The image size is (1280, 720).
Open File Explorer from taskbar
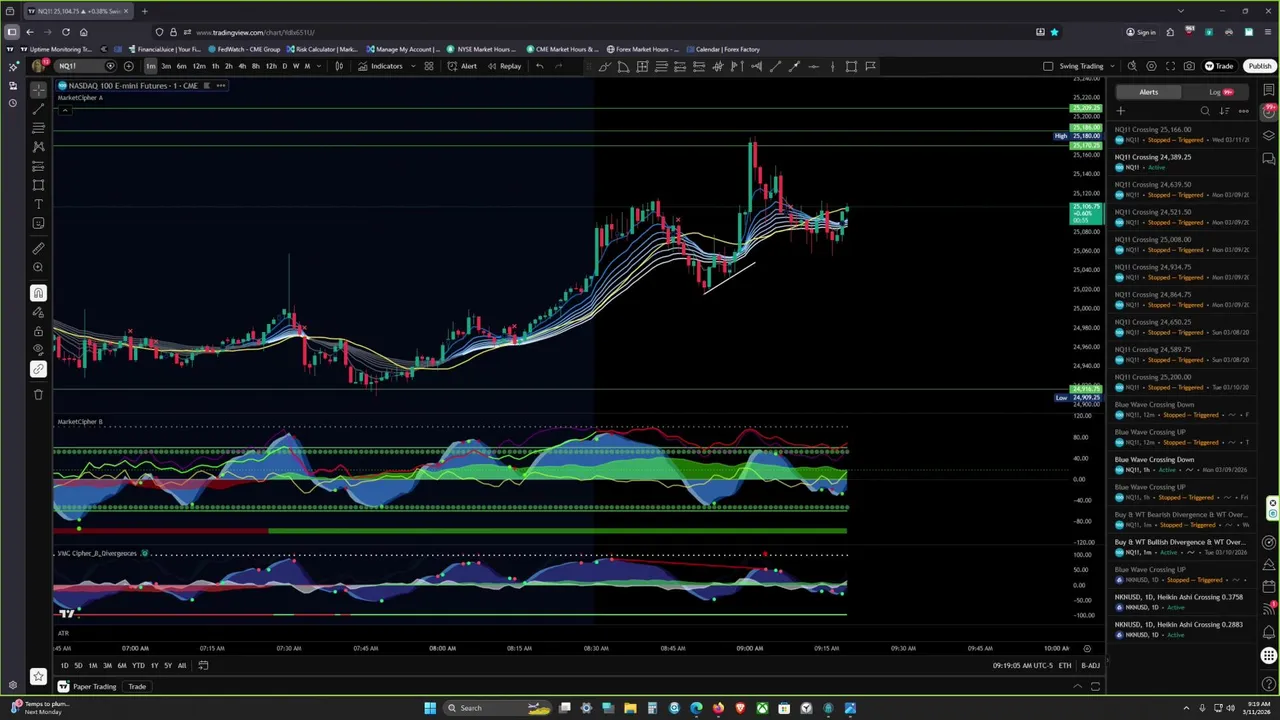(630, 708)
